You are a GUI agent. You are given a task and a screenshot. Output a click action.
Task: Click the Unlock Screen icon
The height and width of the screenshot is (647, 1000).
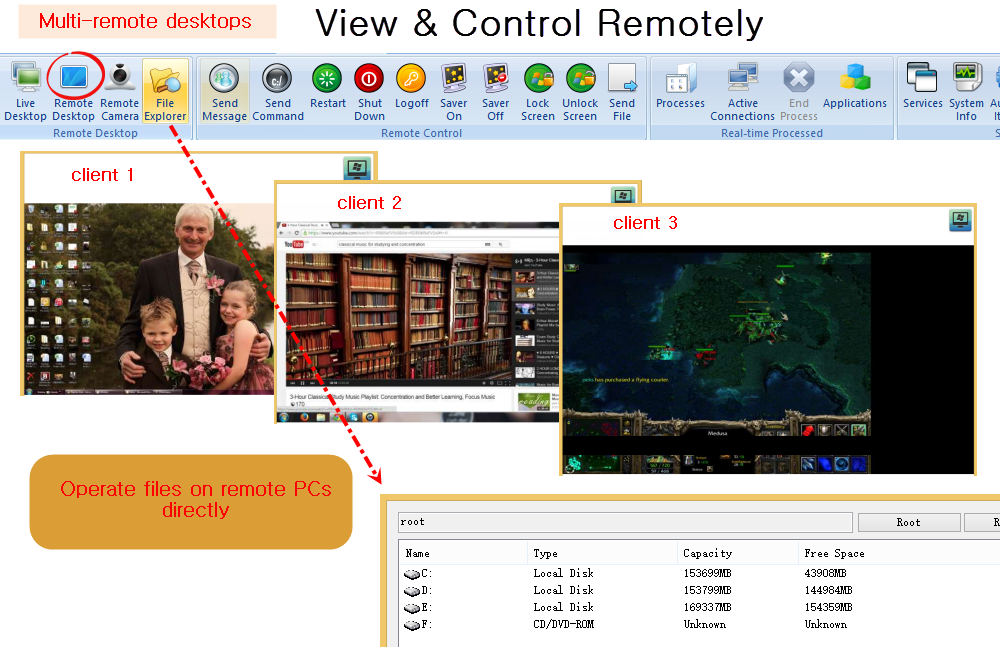coord(580,90)
